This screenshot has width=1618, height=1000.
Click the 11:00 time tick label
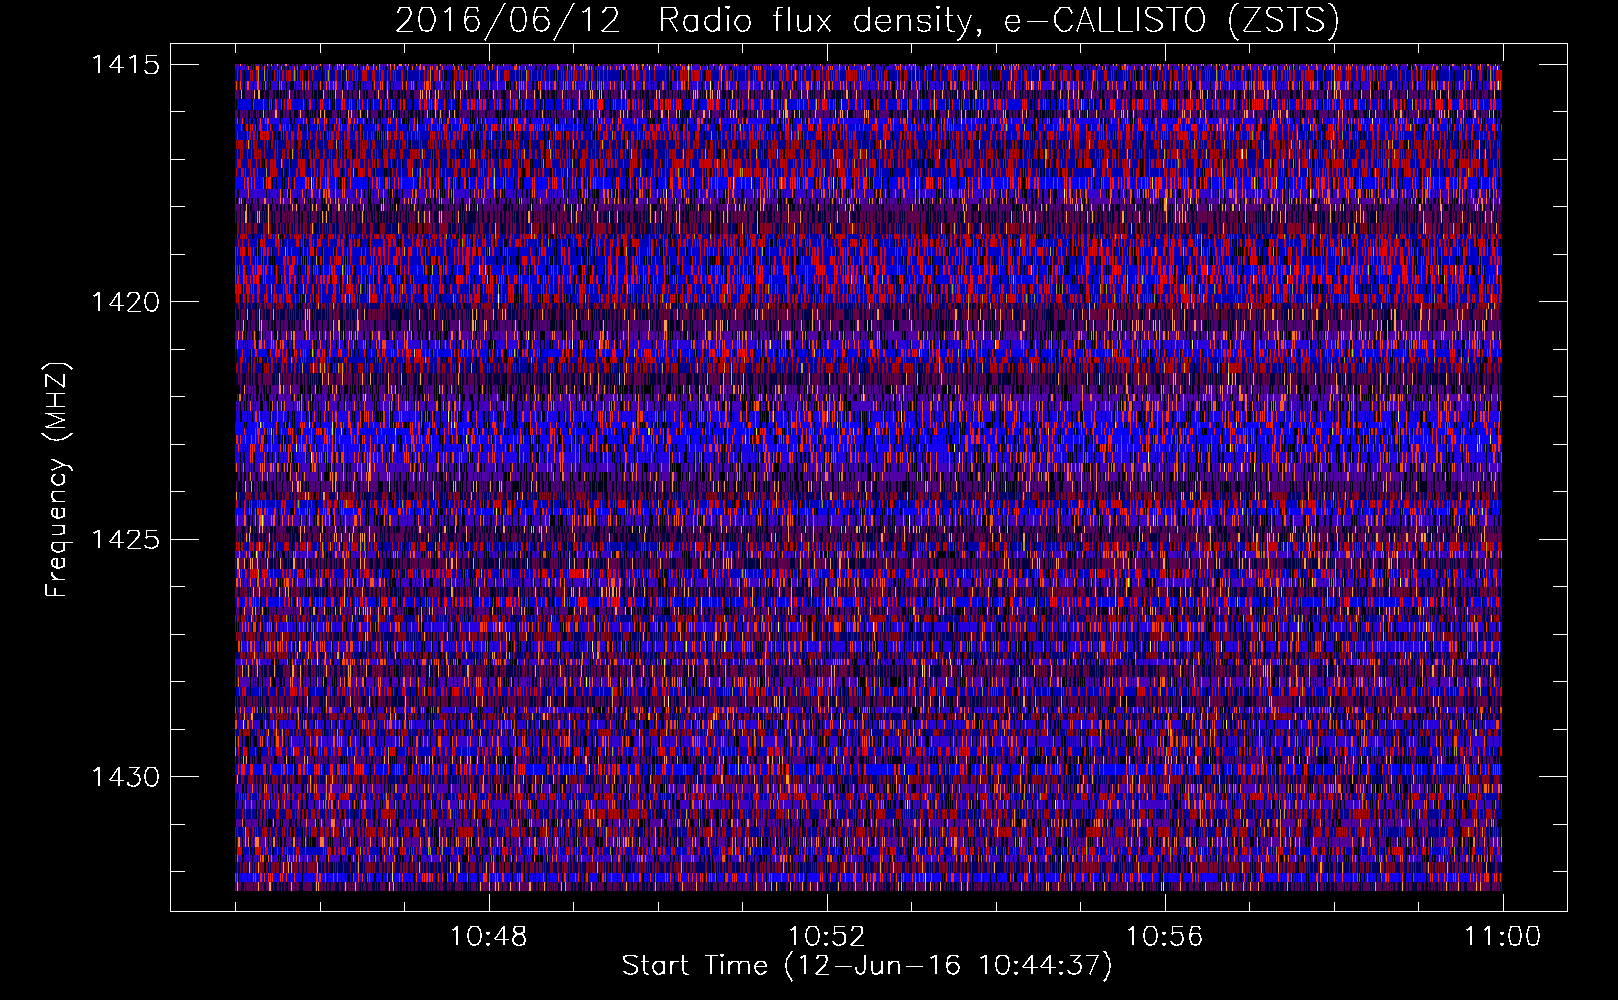tap(1503, 937)
